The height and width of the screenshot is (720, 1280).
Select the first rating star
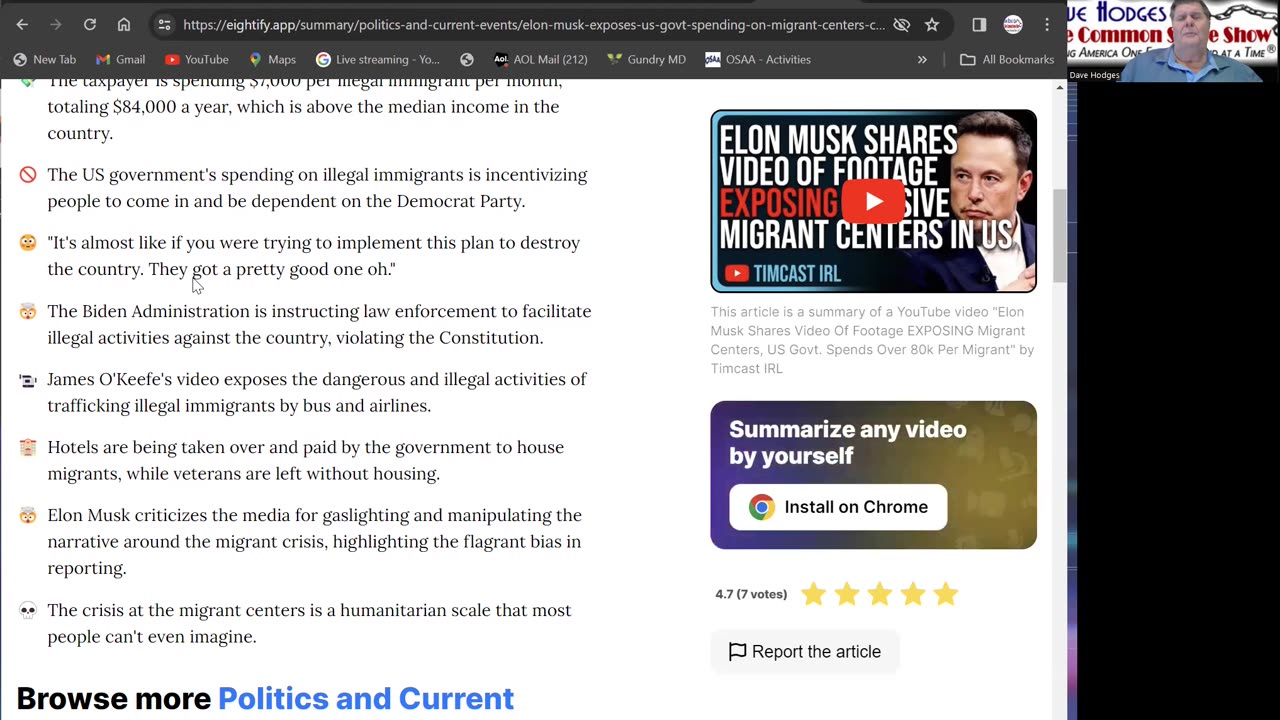click(x=813, y=594)
